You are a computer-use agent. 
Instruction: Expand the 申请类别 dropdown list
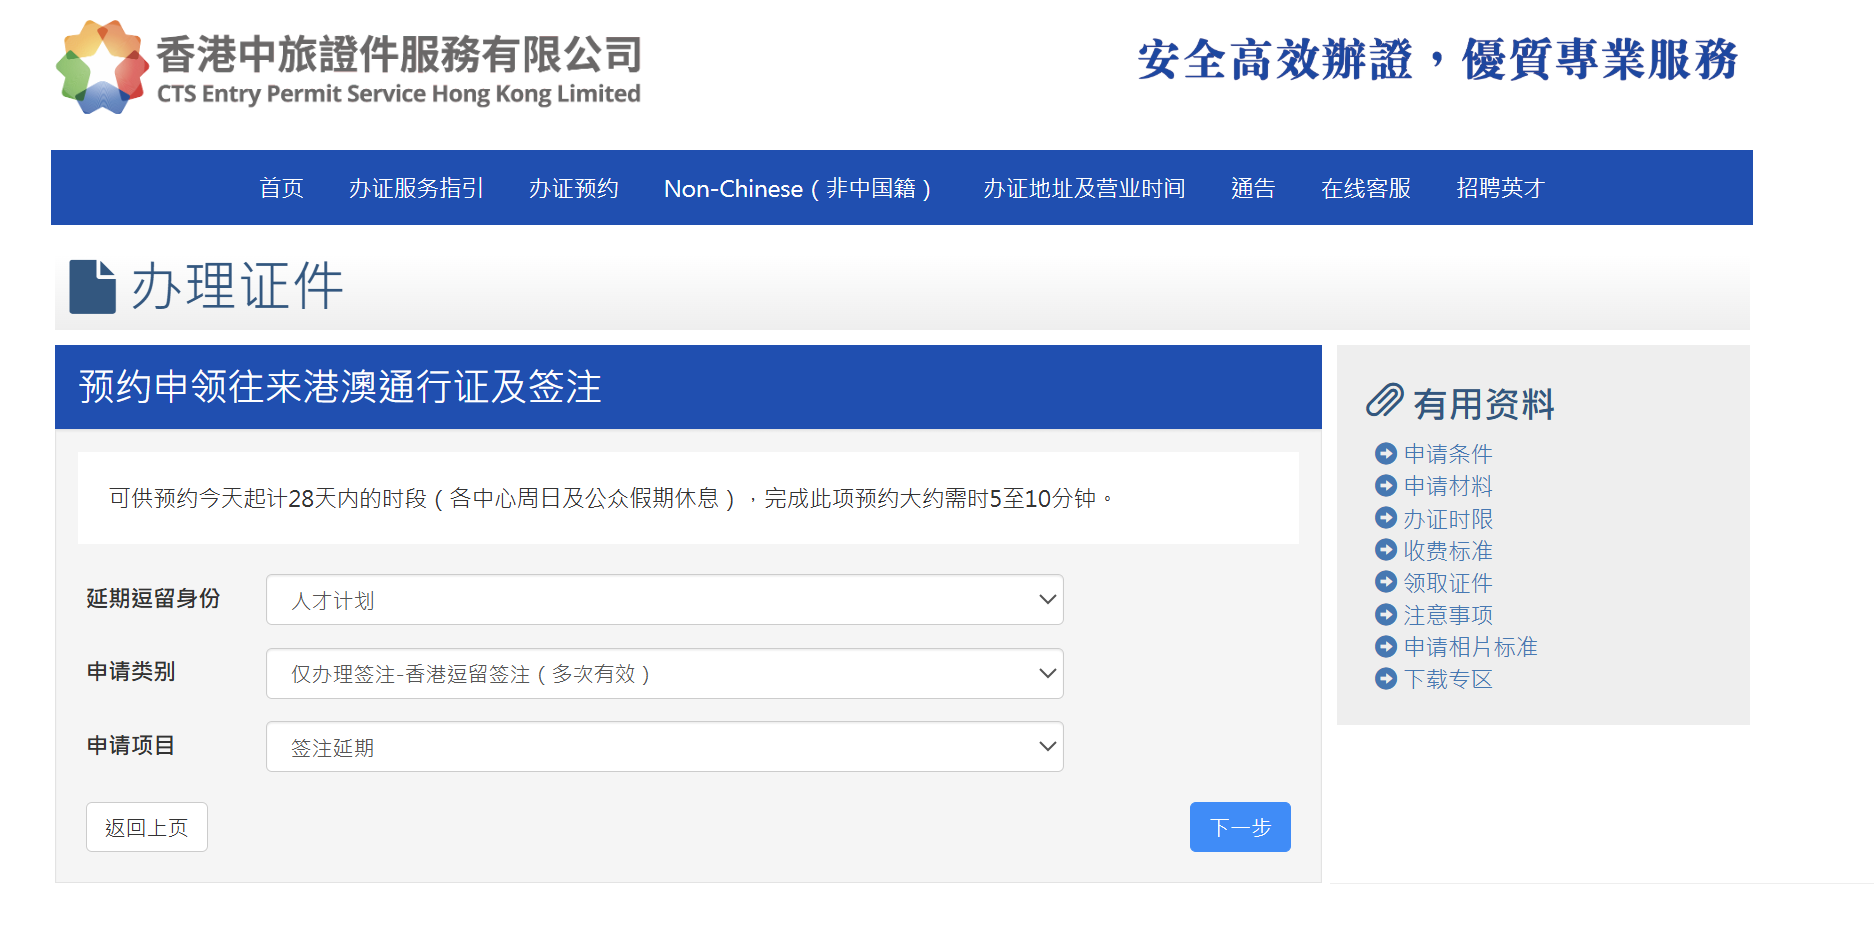pyautogui.click(x=664, y=674)
